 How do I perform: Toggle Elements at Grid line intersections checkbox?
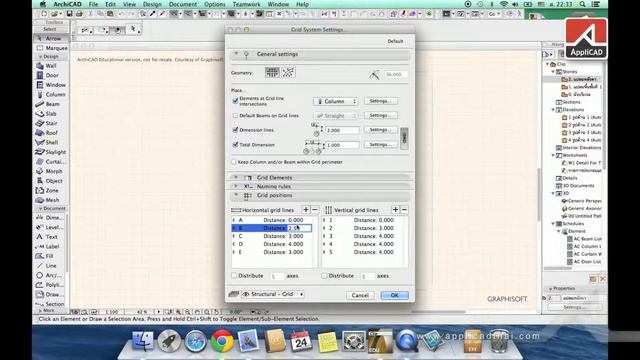tap(235, 101)
